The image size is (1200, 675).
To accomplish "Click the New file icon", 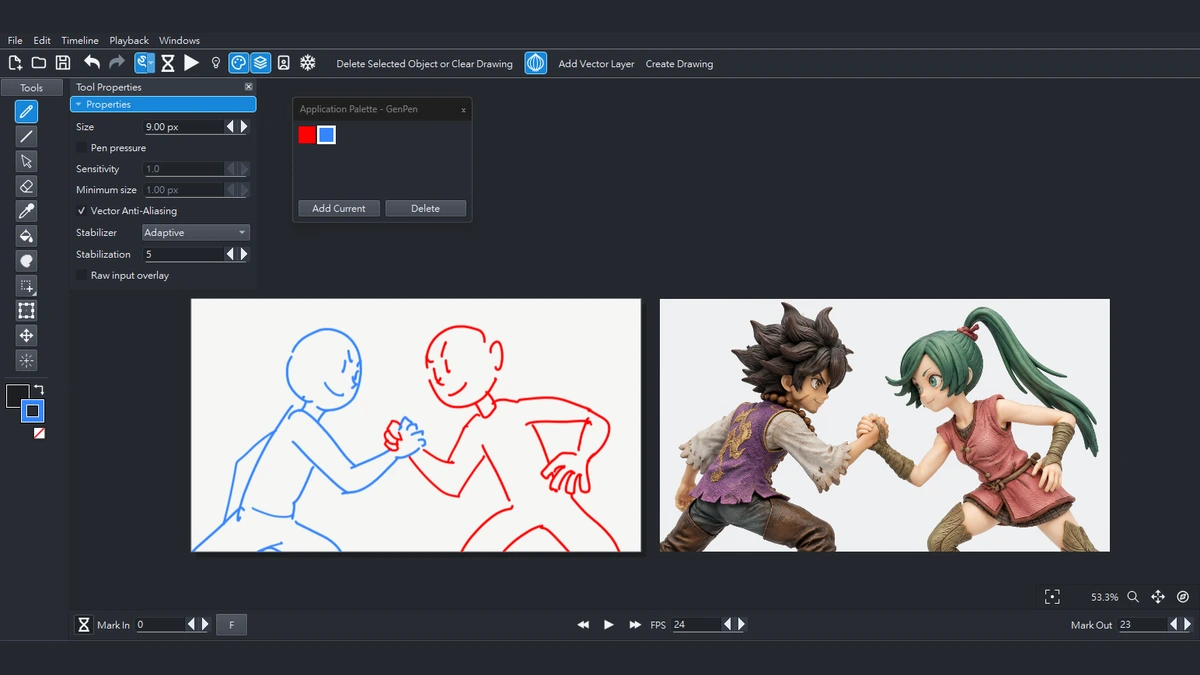I will pos(15,63).
